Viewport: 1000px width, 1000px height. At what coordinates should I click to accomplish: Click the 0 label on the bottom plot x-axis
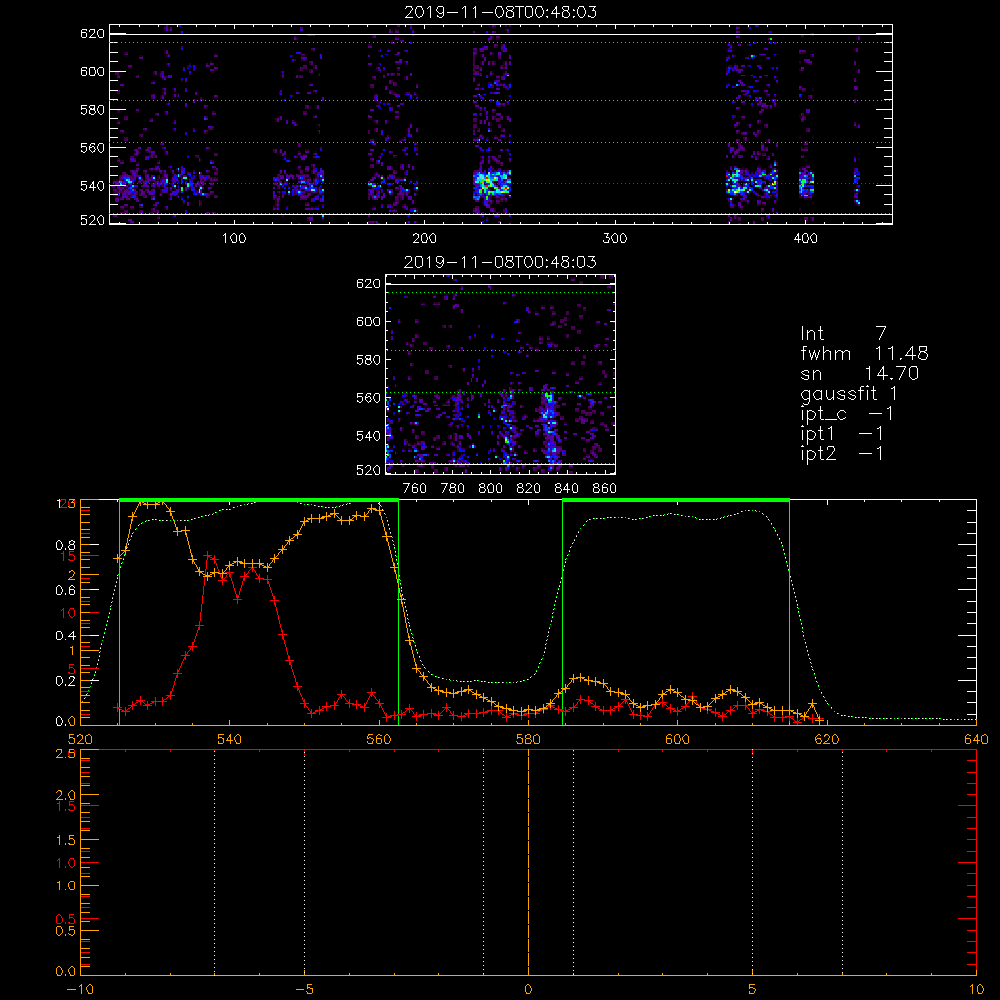pos(528,989)
